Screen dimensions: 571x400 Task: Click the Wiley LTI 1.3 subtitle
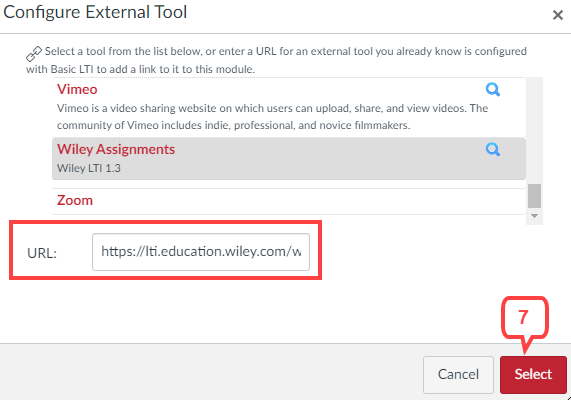pyautogui.click(x=88, y=168)
